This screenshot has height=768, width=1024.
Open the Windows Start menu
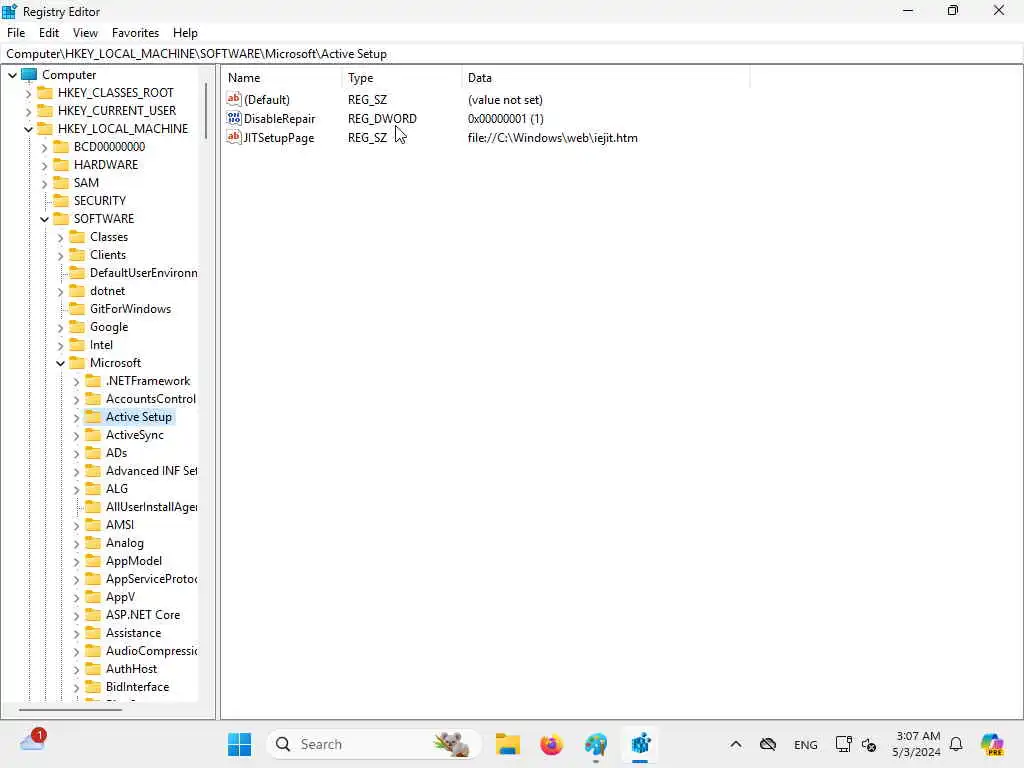click(x=240, y=744)
